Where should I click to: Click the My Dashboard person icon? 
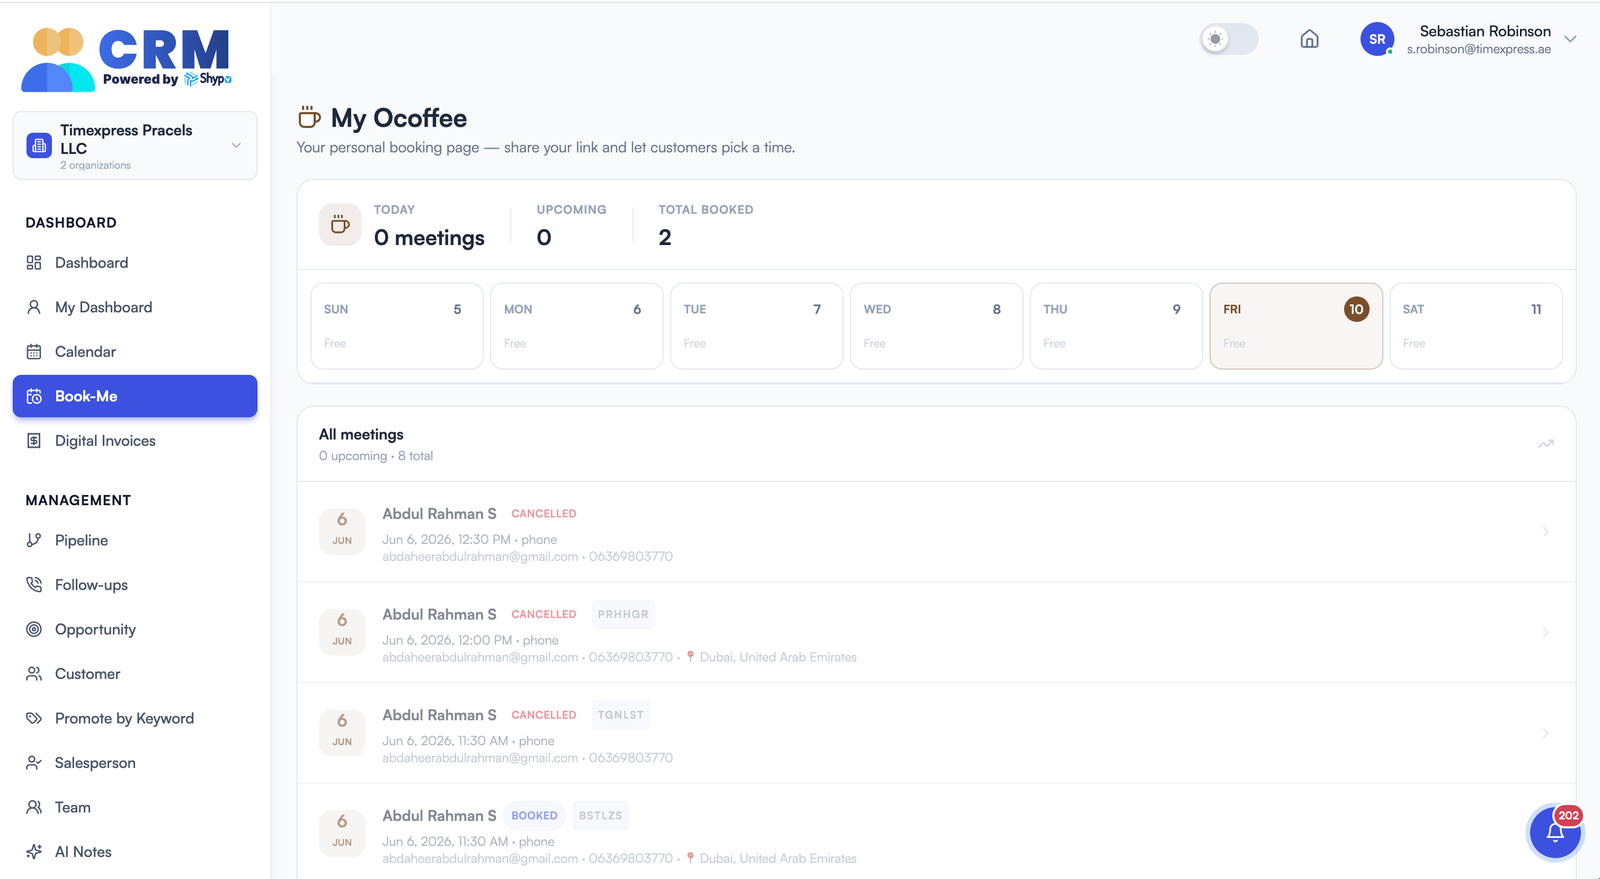pos(34,307)
